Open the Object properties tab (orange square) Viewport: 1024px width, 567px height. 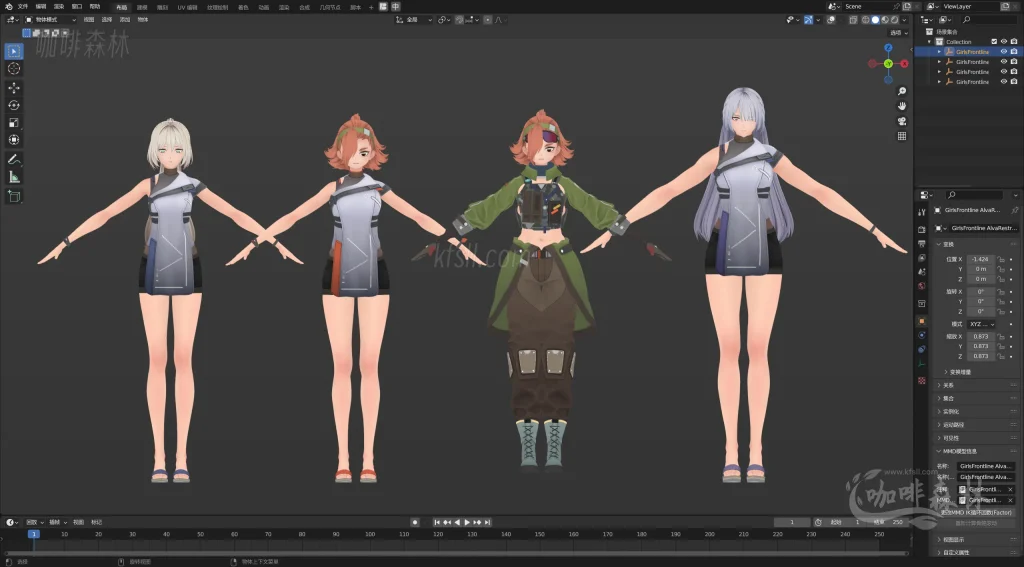[x=921, y=321]
